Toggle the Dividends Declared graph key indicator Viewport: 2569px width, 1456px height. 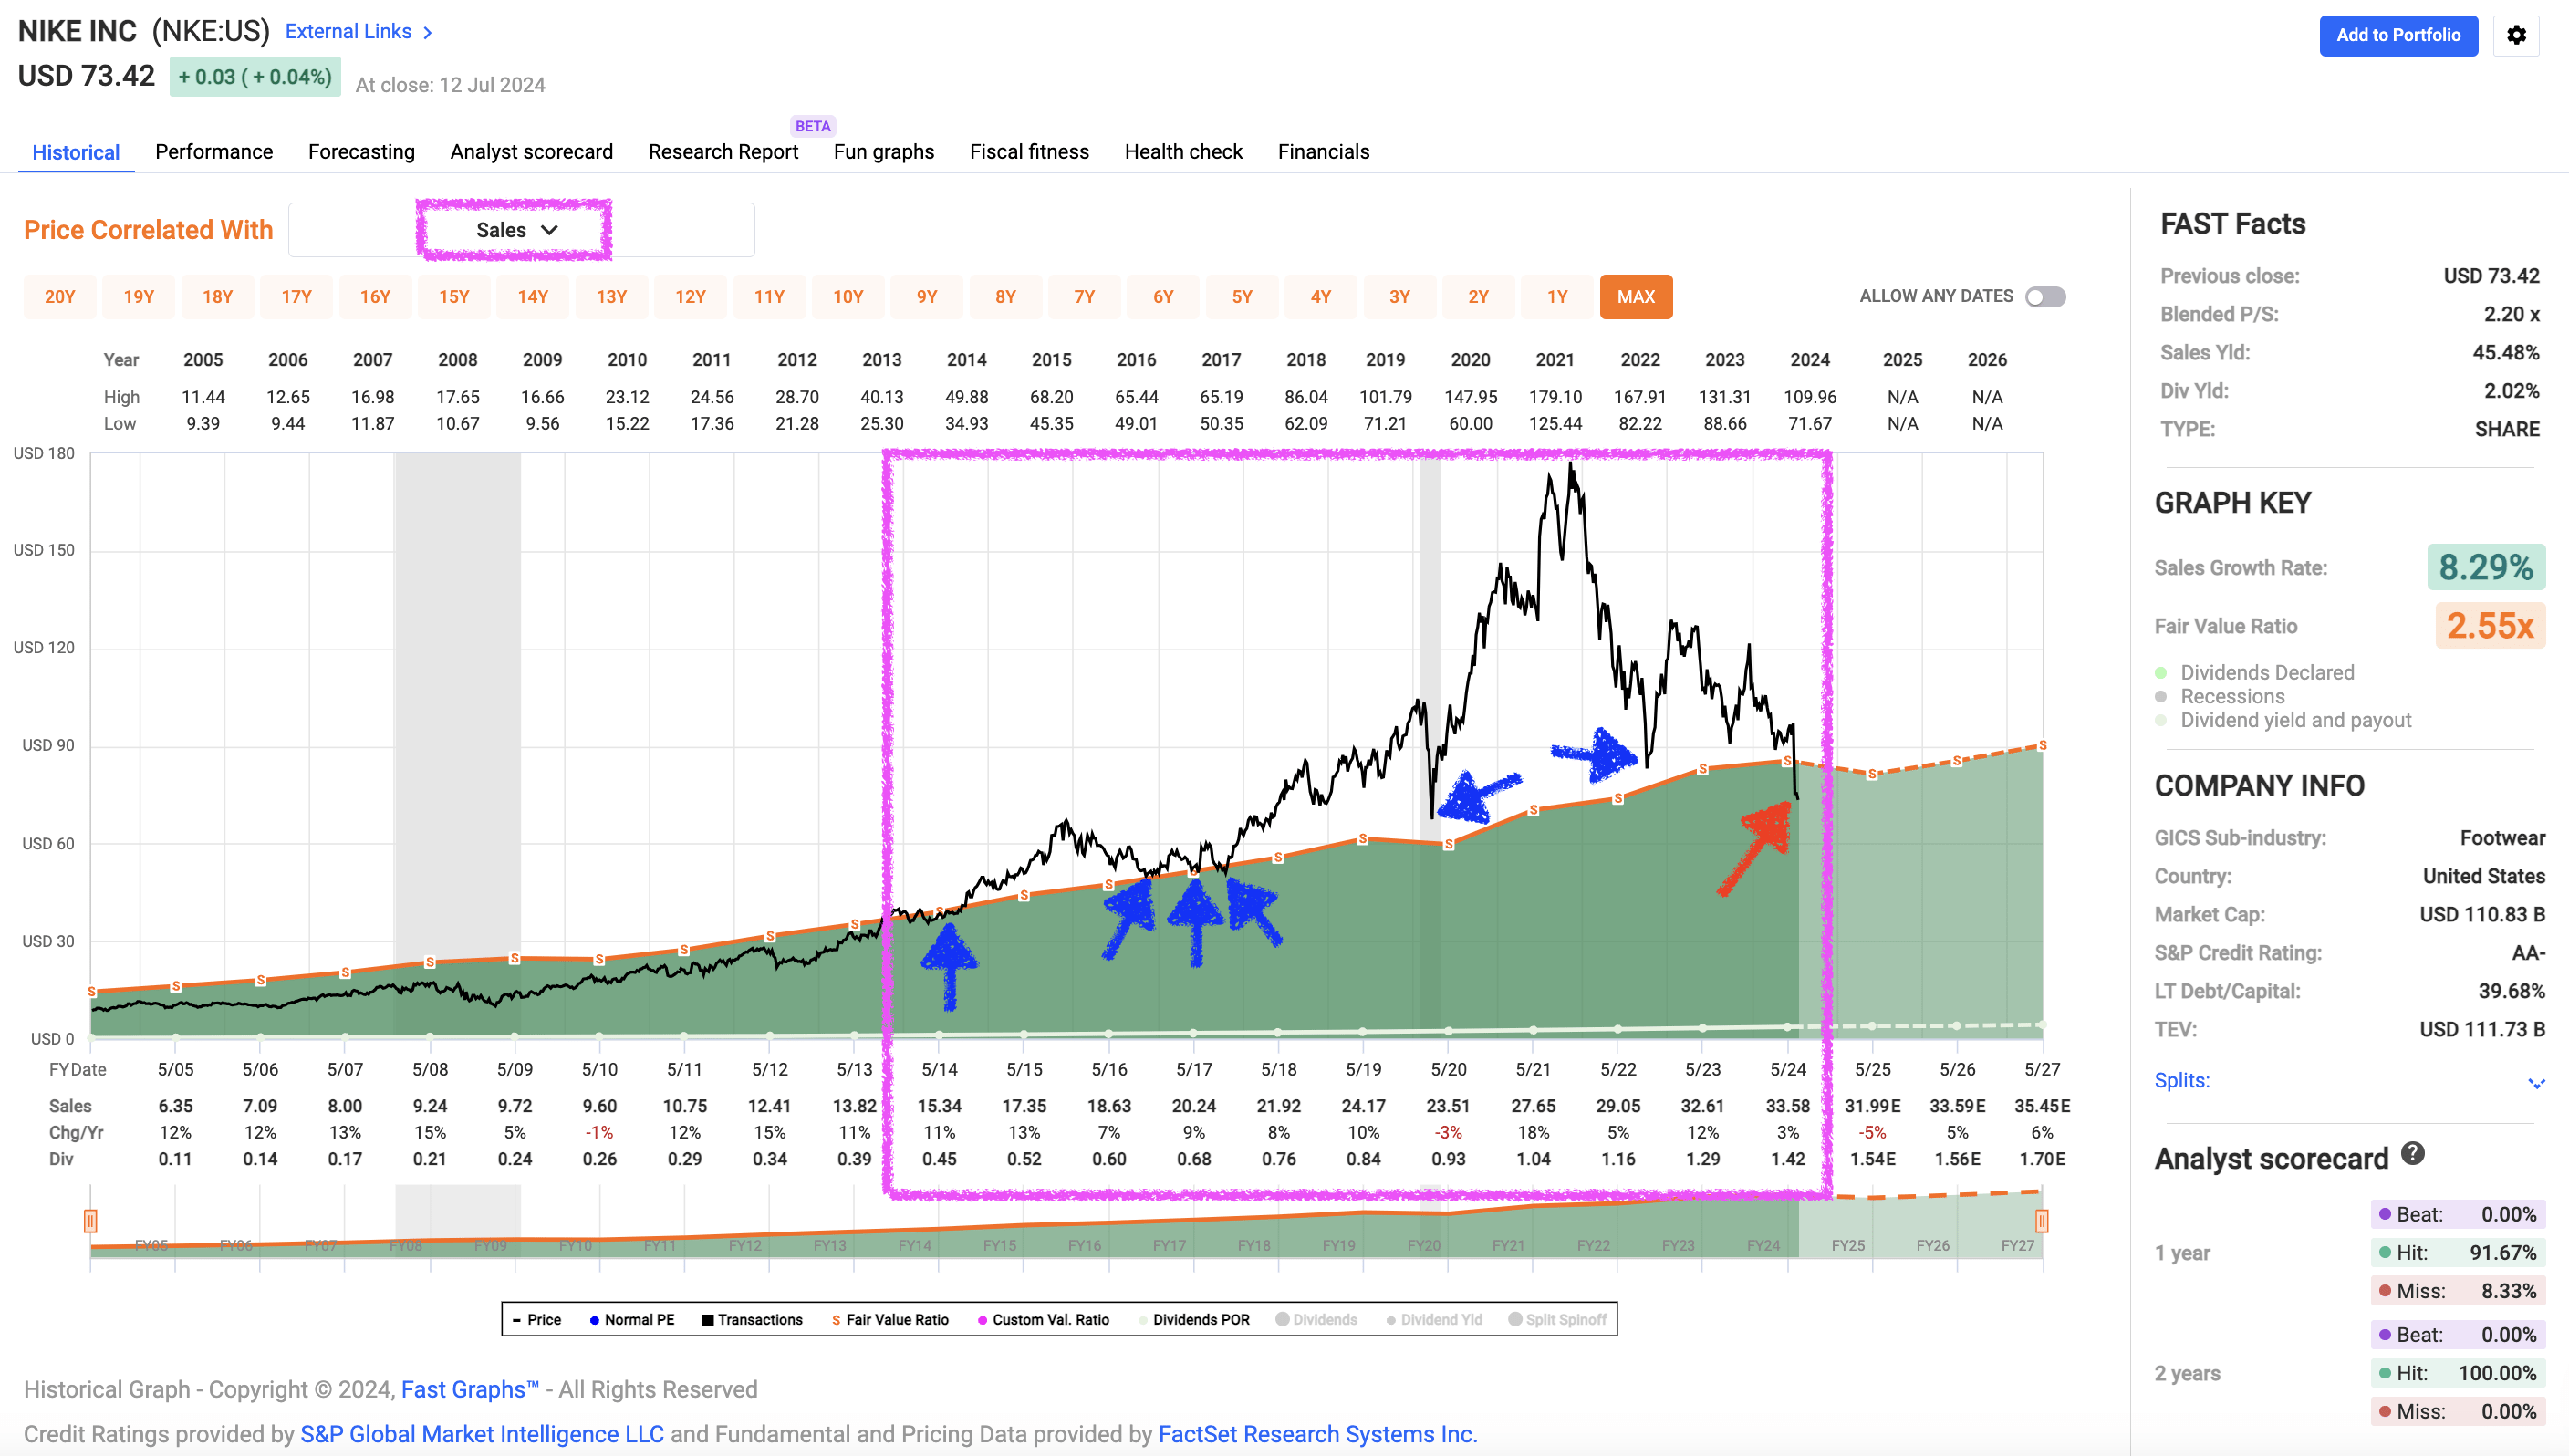tap(2161, 672)
